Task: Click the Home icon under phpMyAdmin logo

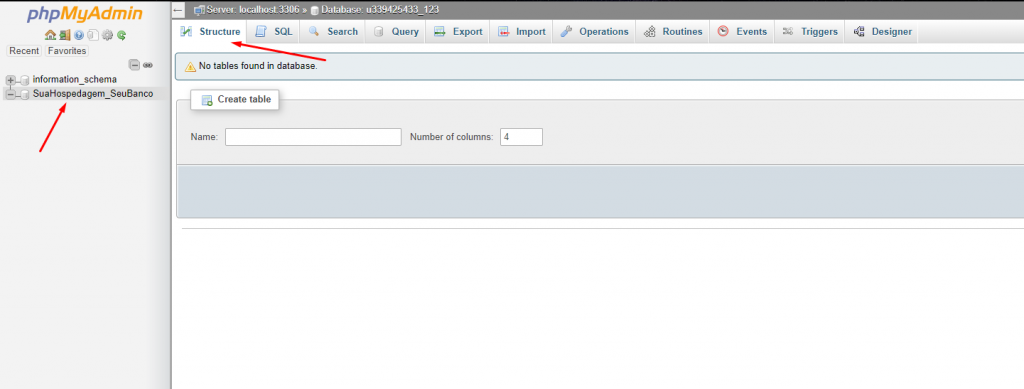Action: tap(50, 35)
